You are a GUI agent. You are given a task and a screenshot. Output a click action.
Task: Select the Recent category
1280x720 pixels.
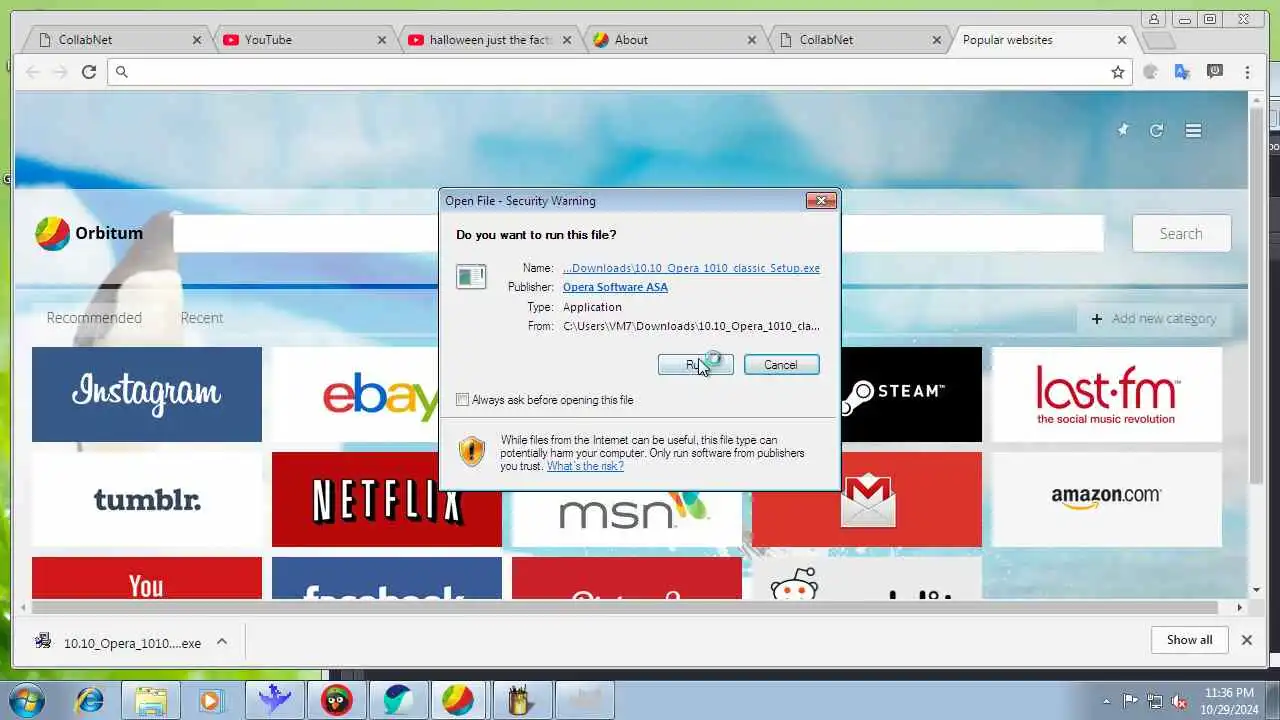tap(201, 318)
